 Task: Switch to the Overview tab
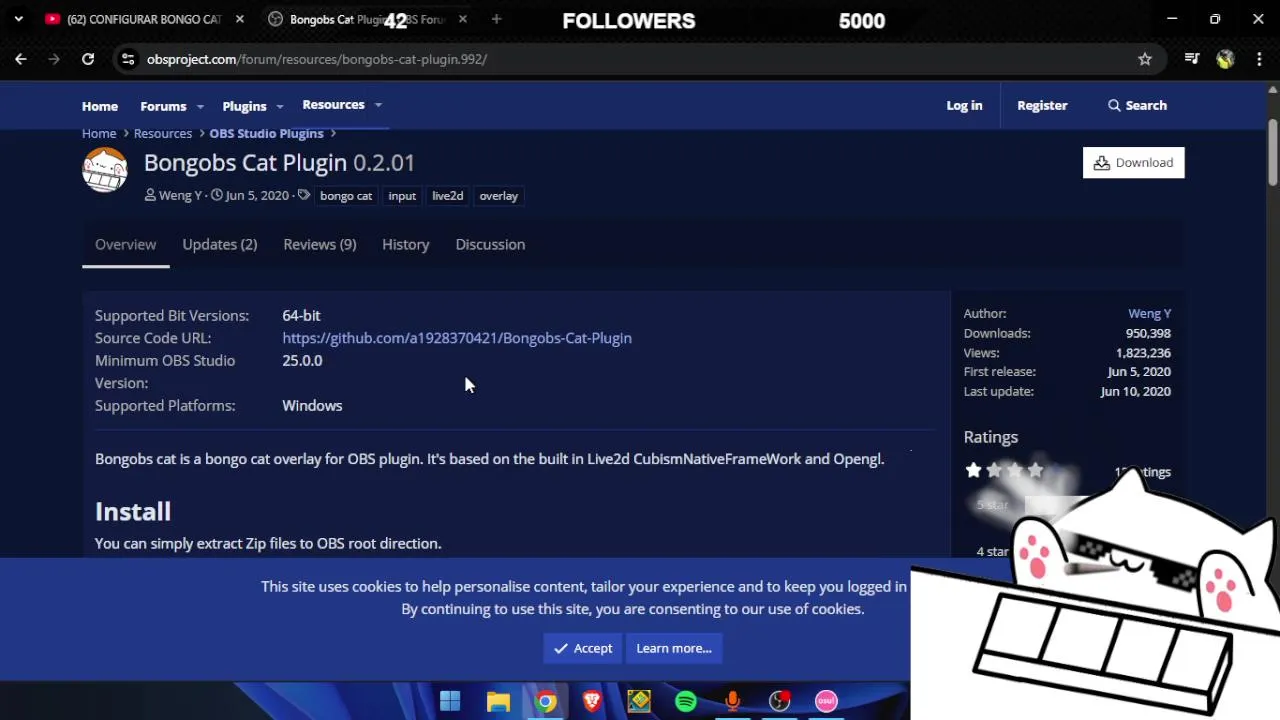click(x=126, y=244)
